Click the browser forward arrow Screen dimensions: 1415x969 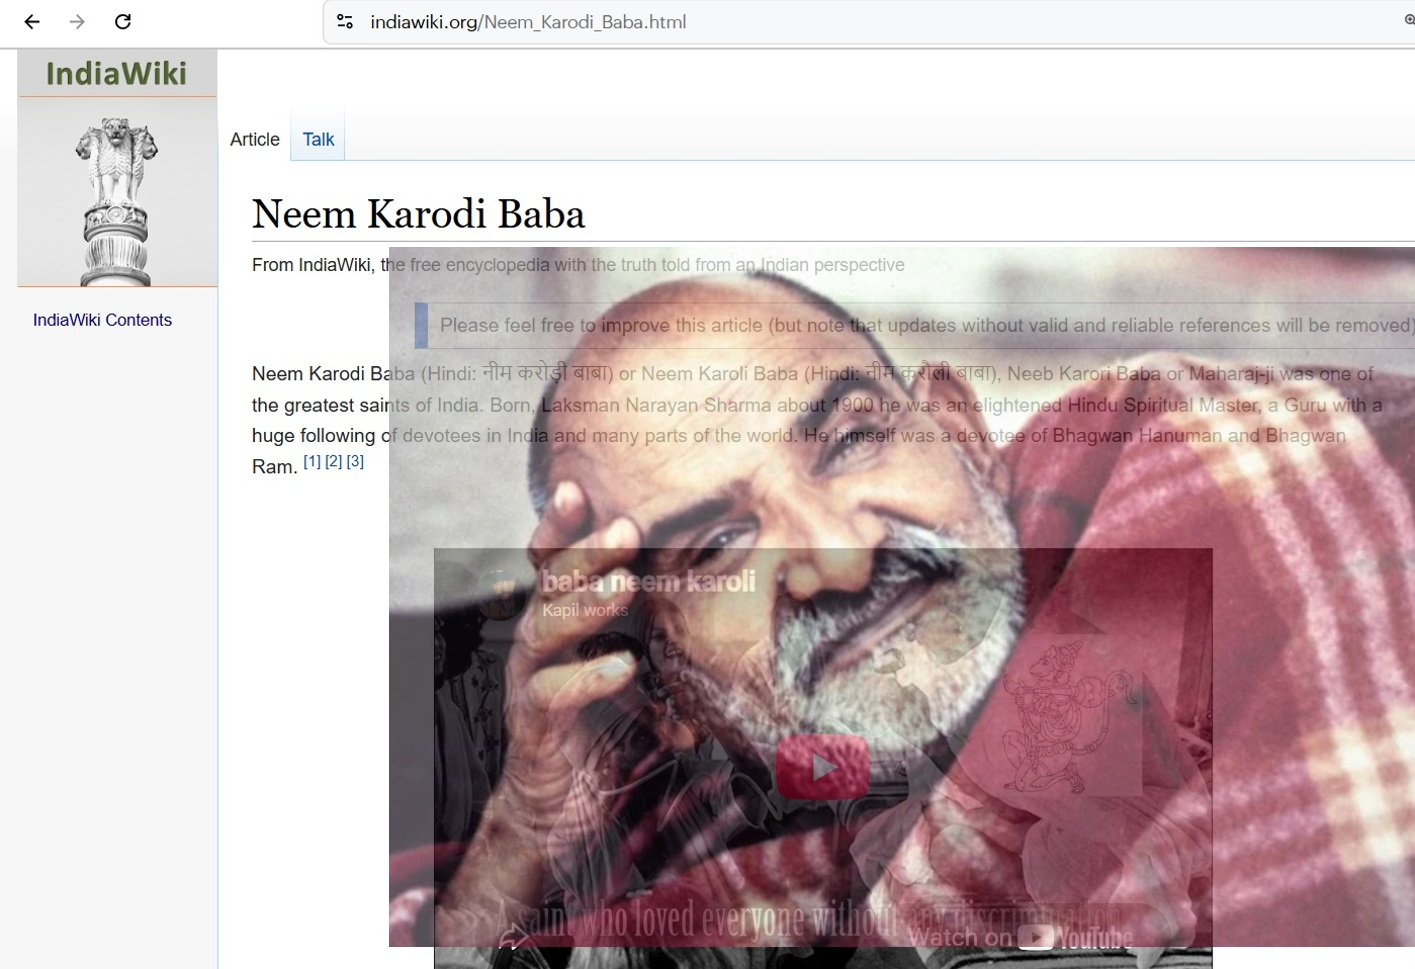point(77,22)
